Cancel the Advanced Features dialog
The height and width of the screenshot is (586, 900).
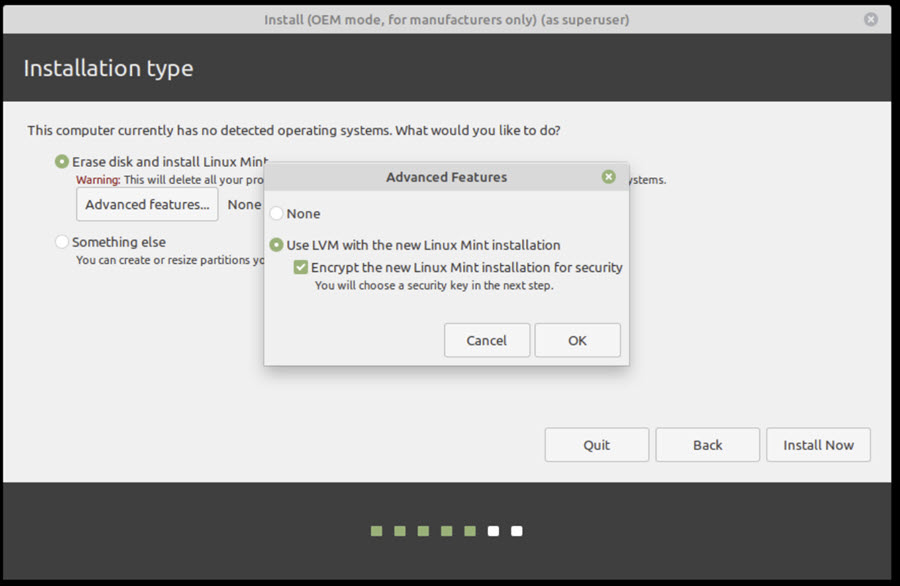click(x=487, y=340)
